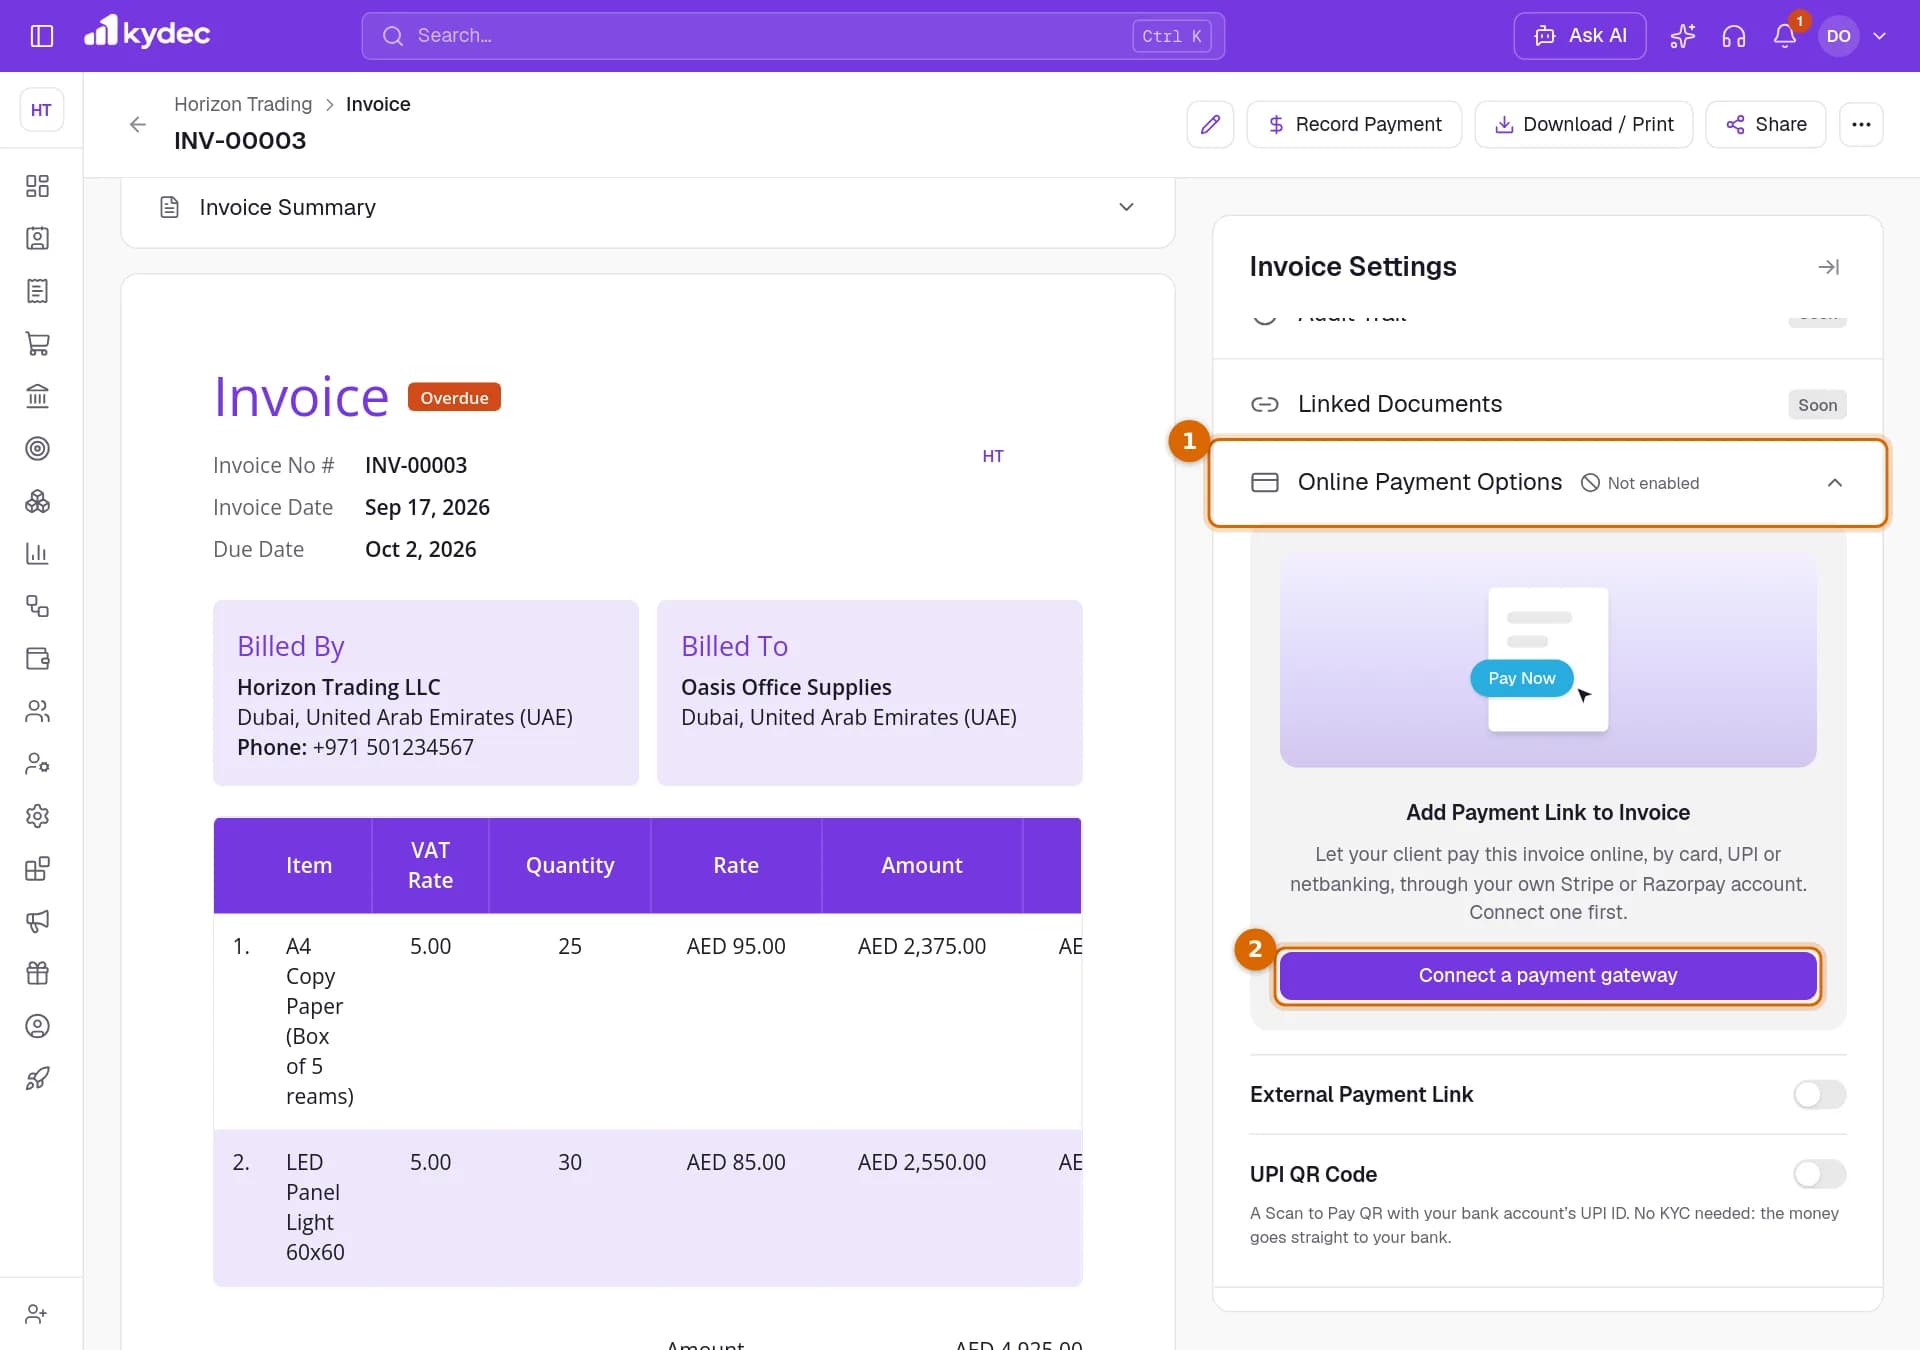Click Download / Print button

(1583, 124)
